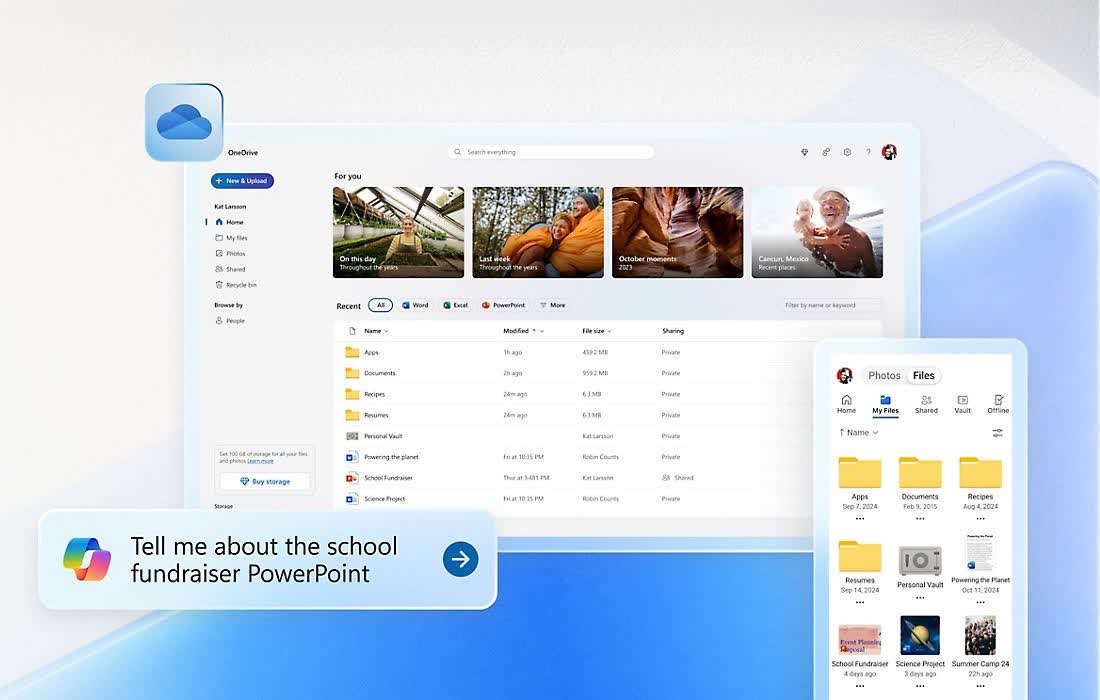Click the Buy storage button

264,481
